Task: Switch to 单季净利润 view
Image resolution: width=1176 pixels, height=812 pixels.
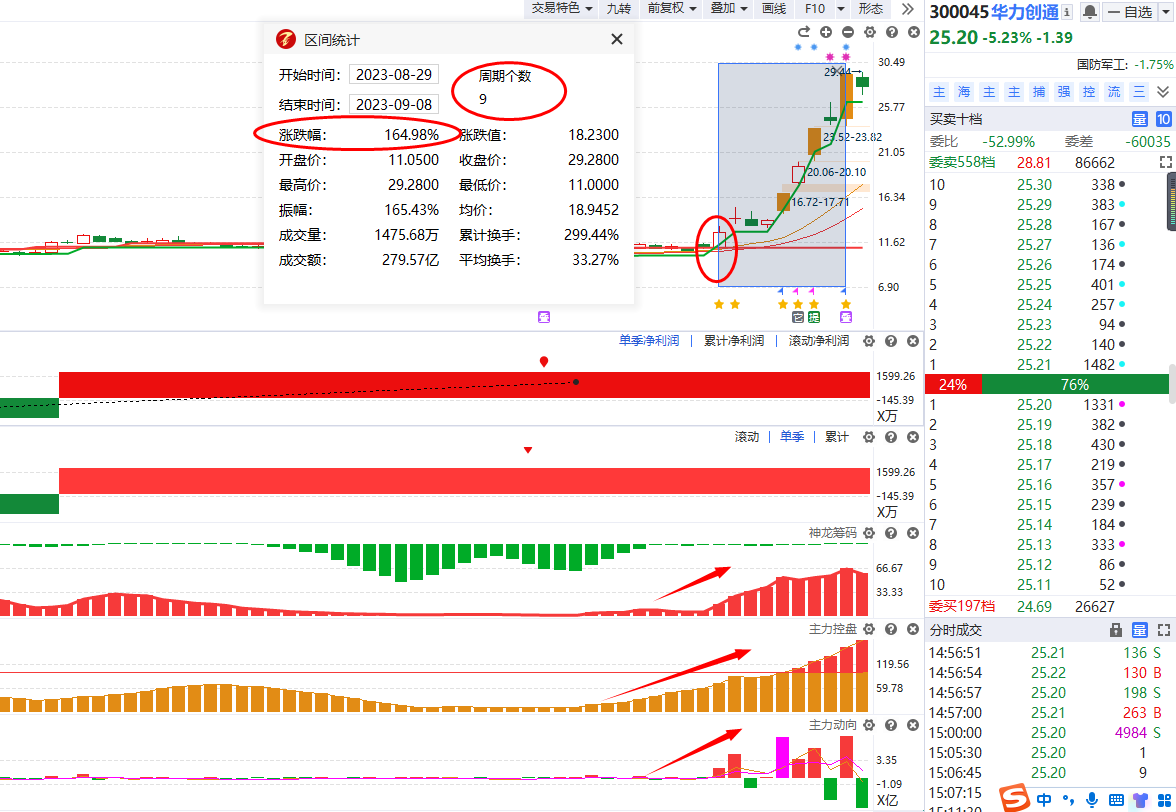Action: tap(649, 340)
